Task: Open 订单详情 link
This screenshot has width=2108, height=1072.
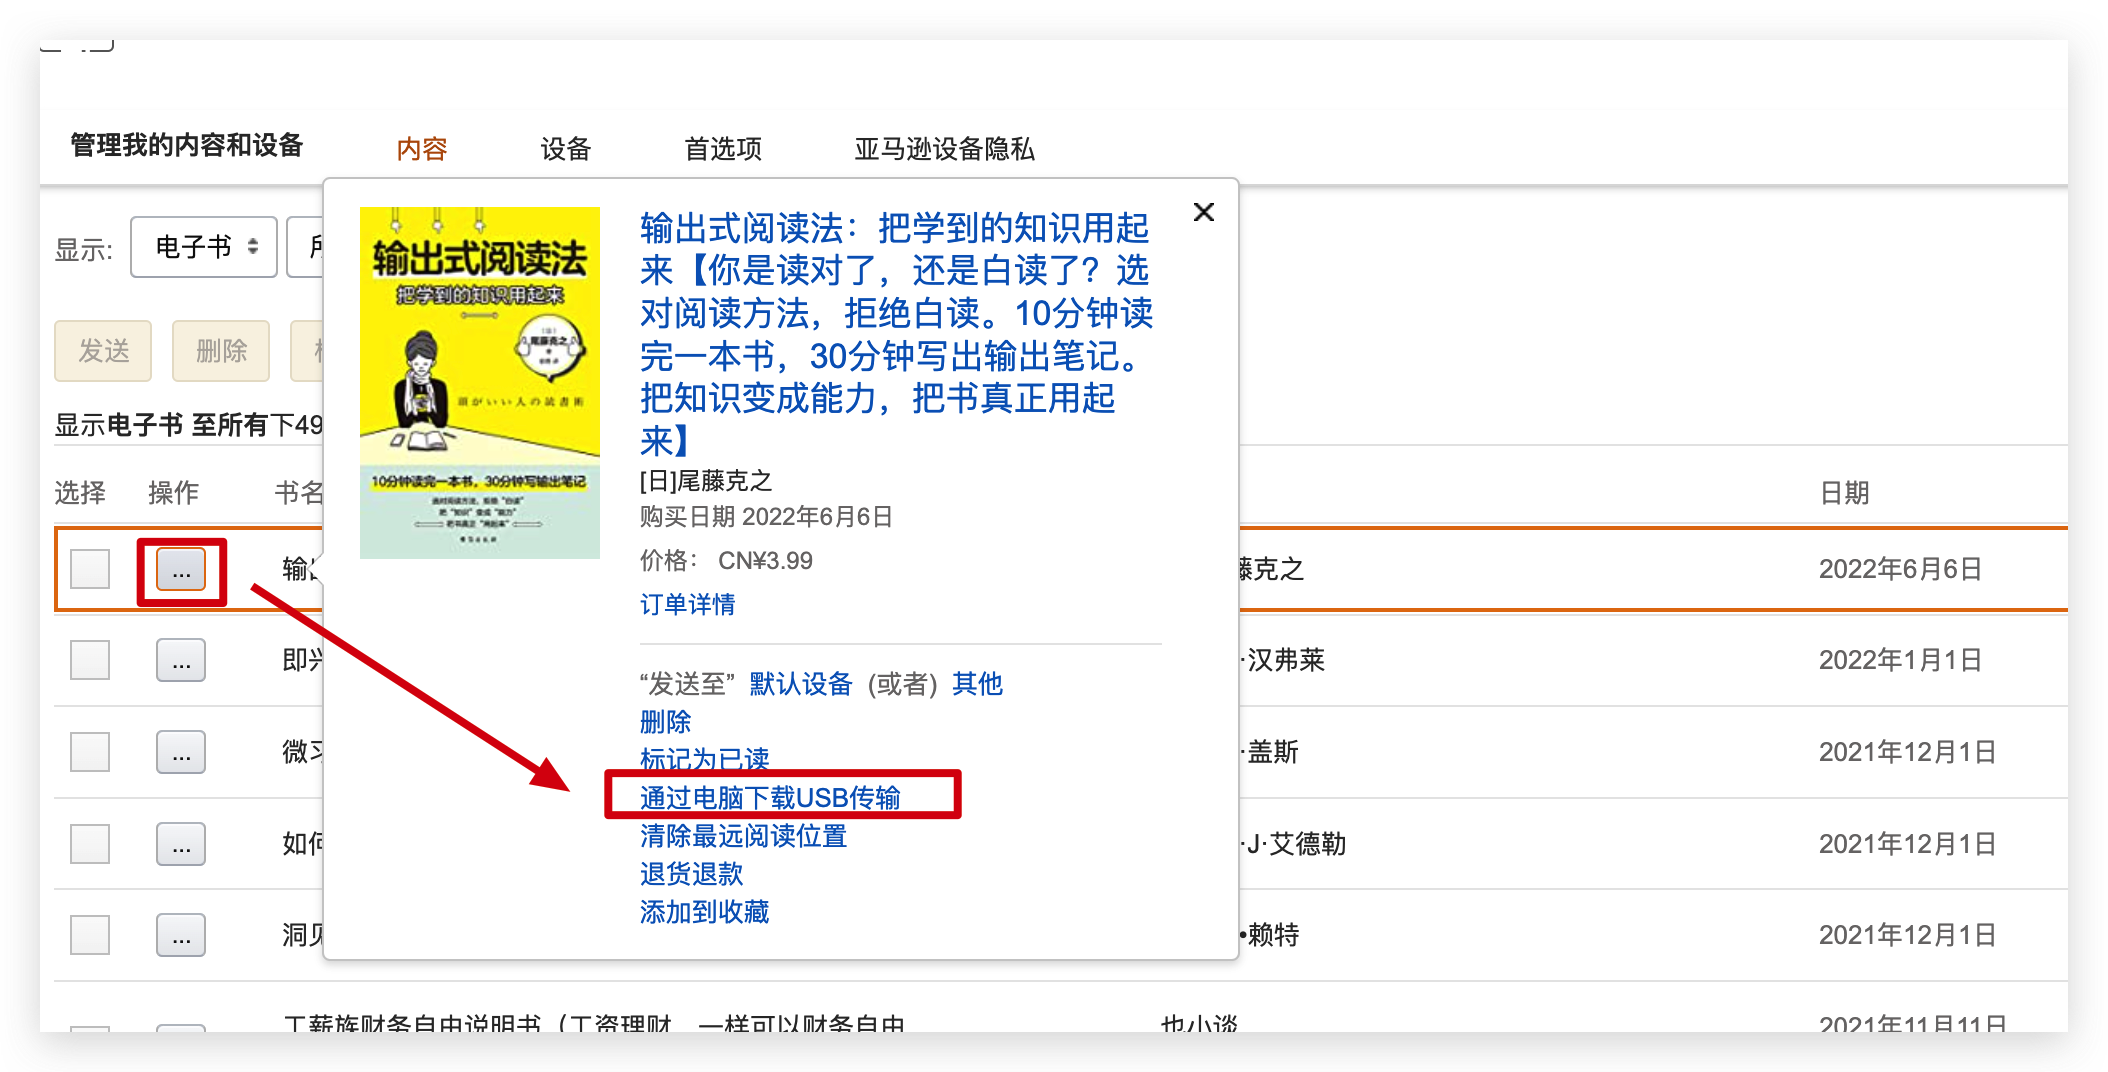Action: 688,604
